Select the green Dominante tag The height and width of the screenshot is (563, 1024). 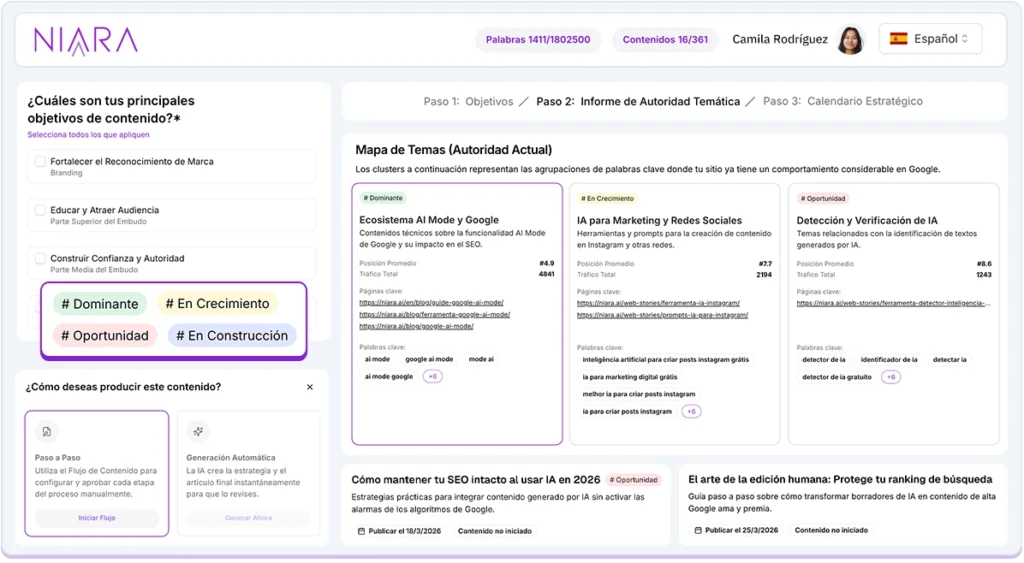coord(100,304)
